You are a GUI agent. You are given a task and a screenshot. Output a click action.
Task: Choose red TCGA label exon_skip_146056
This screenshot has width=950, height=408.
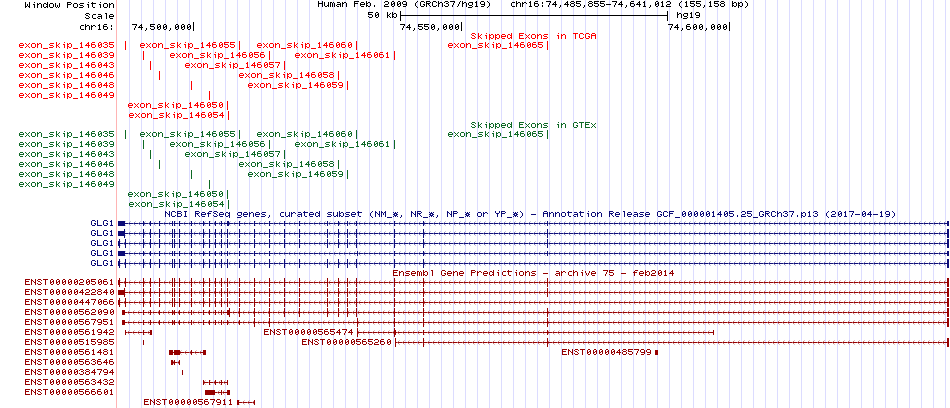click(x=218, y=55)
